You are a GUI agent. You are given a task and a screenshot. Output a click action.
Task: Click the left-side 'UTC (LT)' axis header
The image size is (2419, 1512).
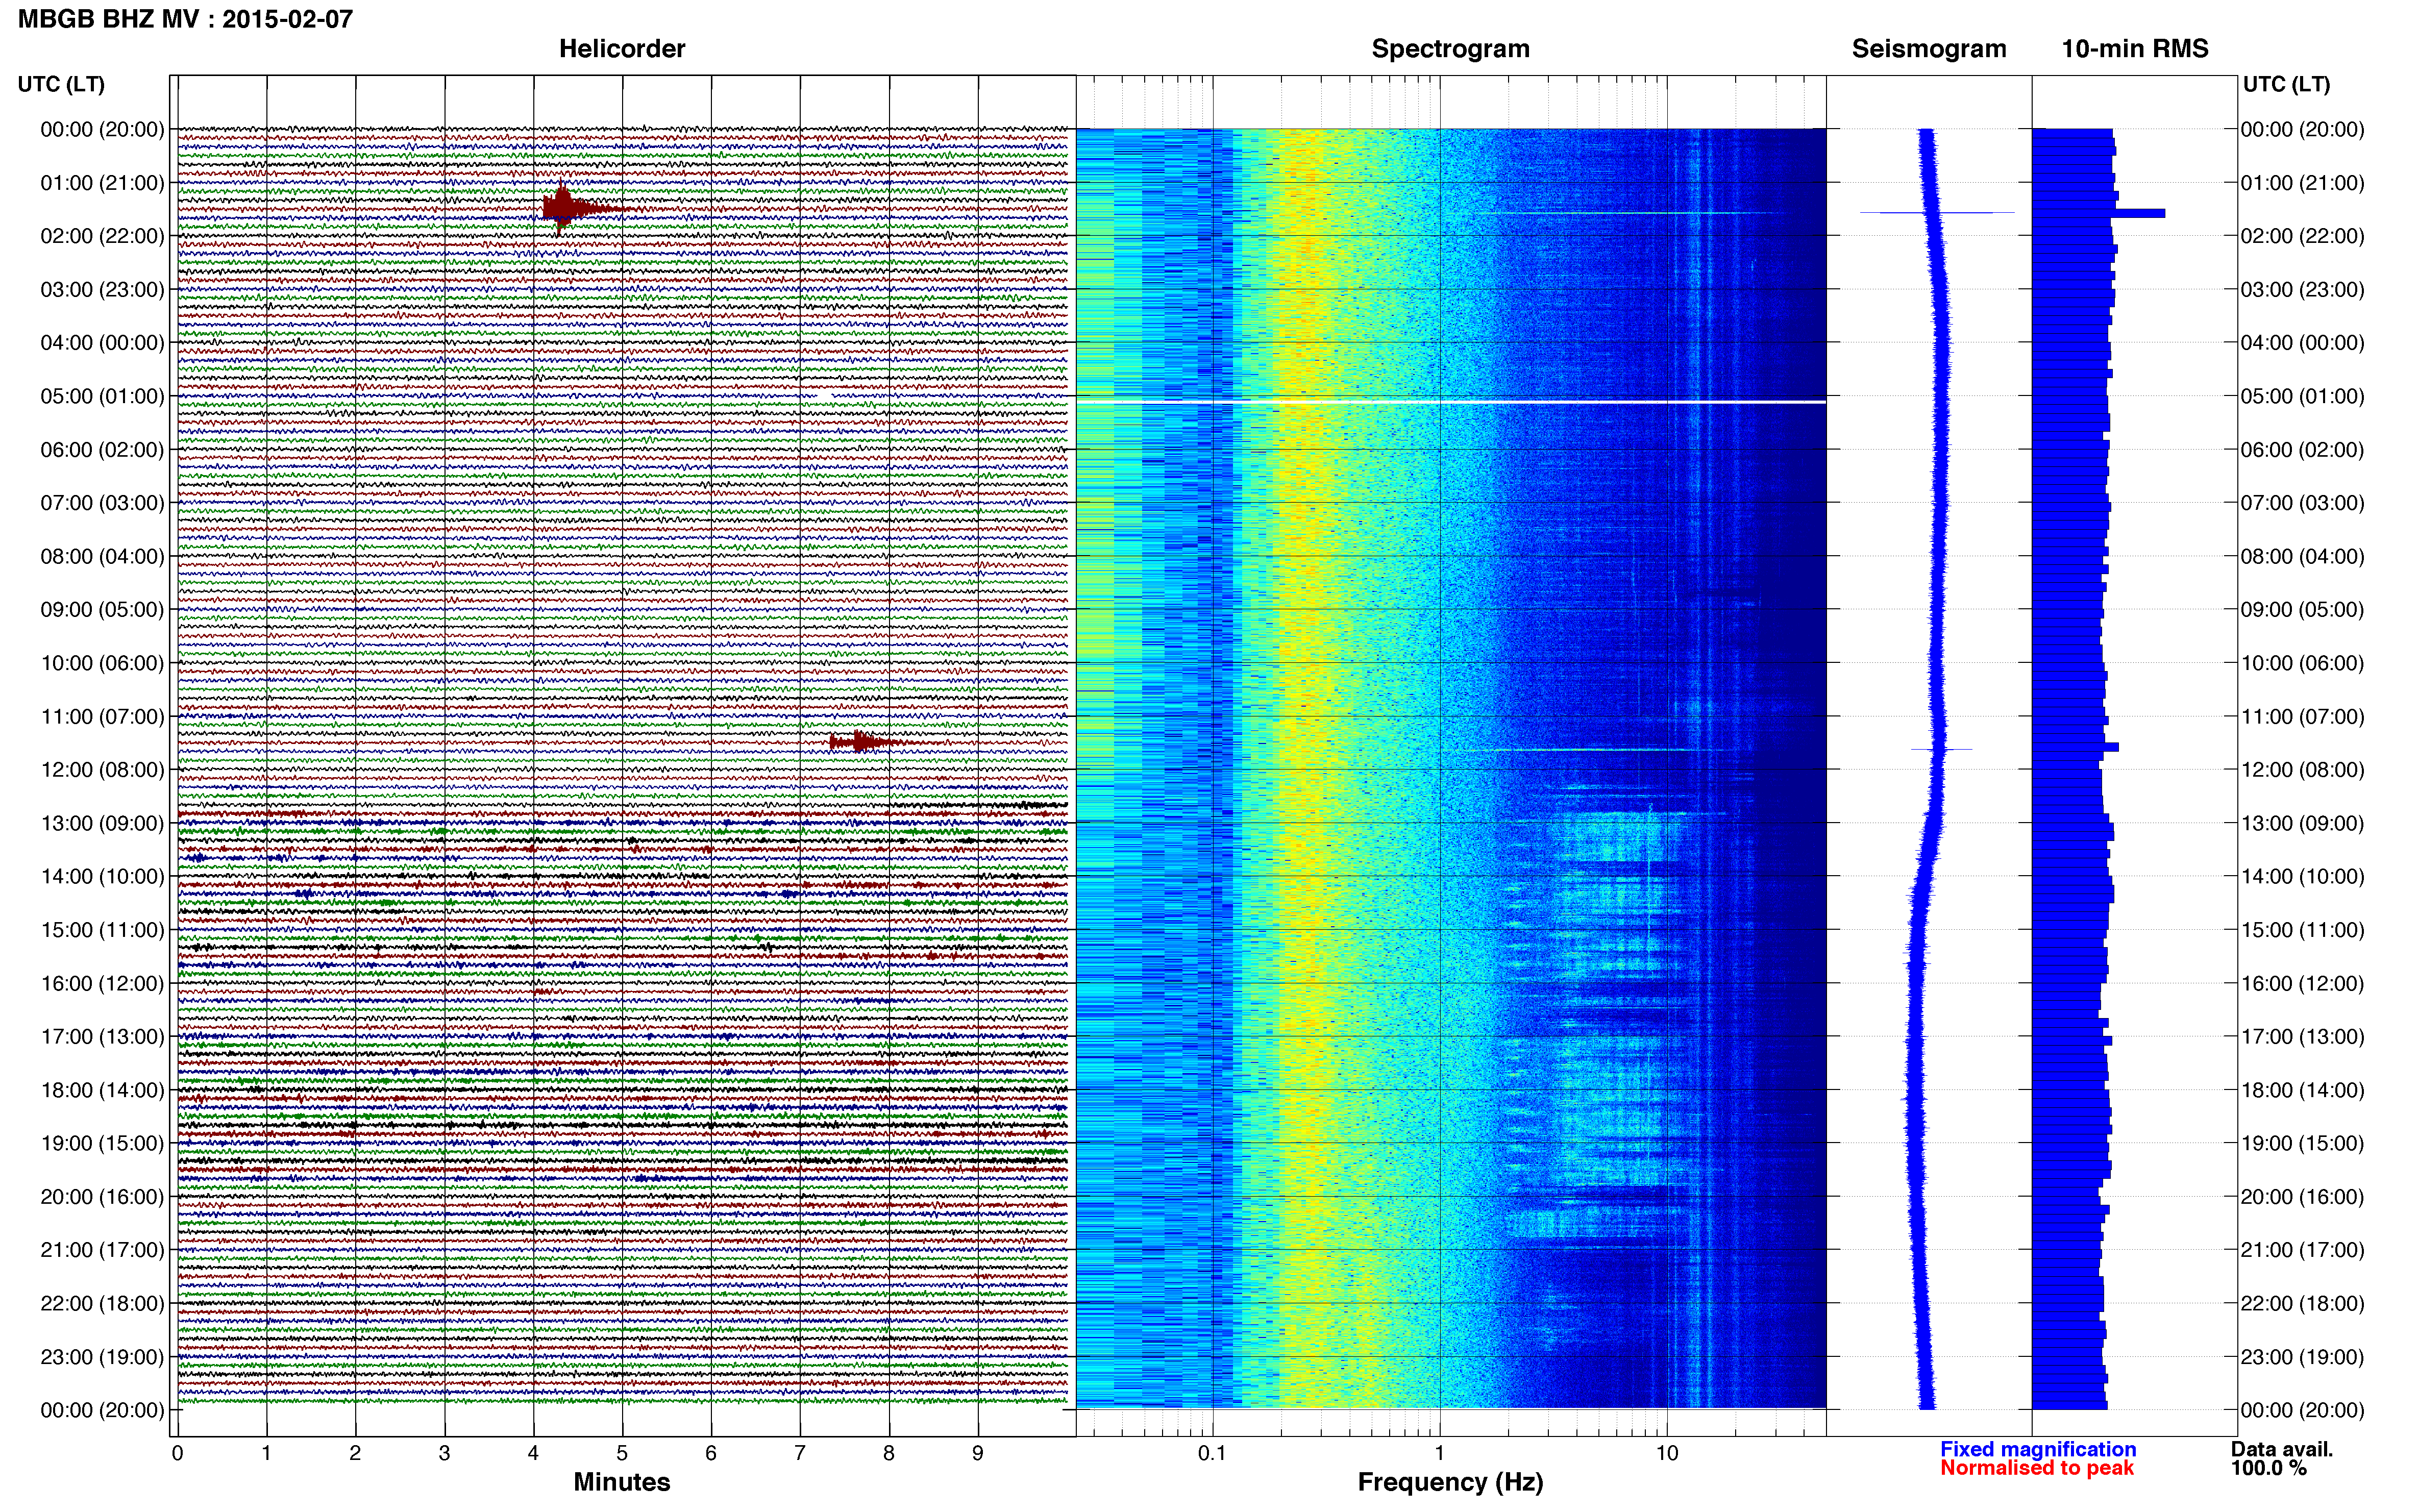tap(61, 84)
